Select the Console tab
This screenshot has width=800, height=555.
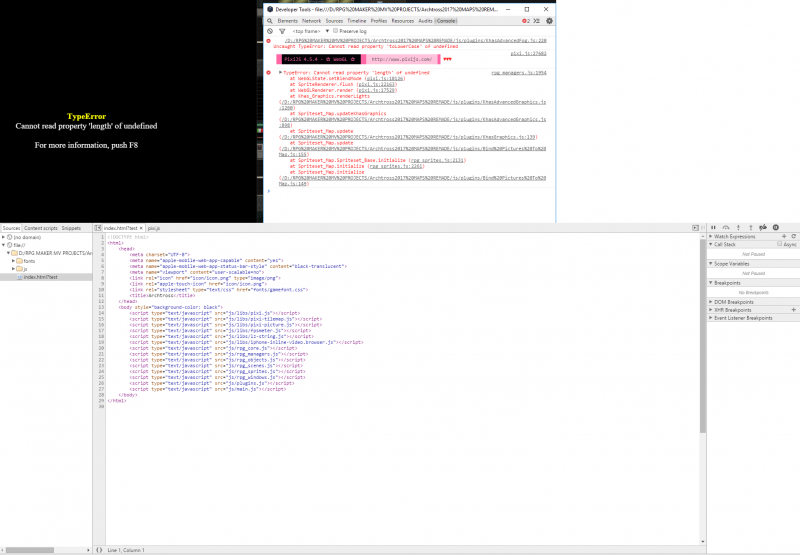[446, 21]
